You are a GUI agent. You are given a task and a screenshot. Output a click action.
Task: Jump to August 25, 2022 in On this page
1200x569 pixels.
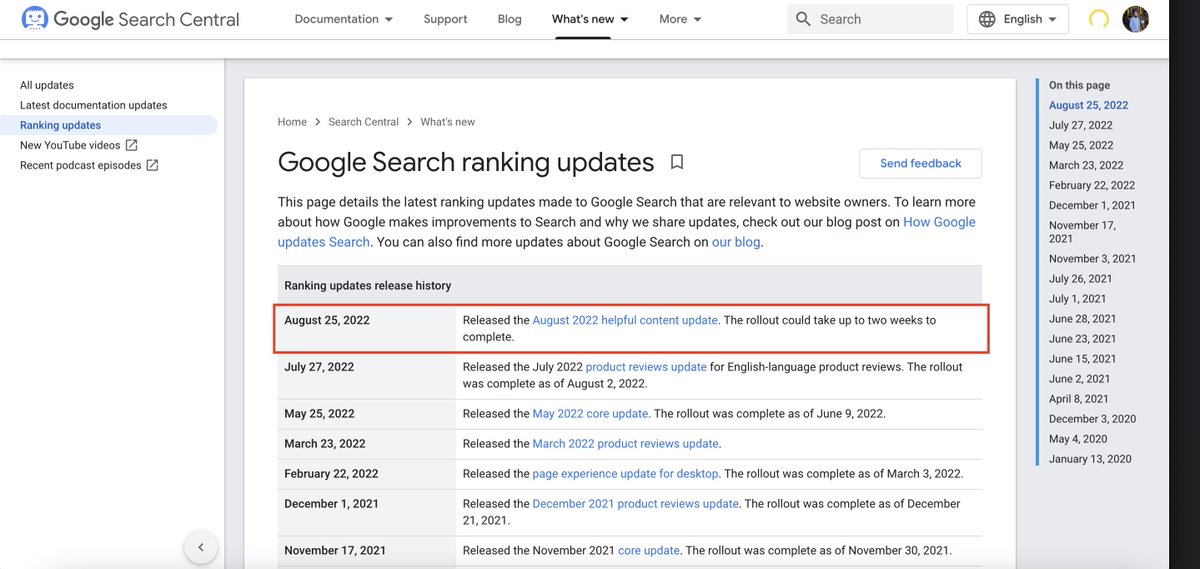1088,105
